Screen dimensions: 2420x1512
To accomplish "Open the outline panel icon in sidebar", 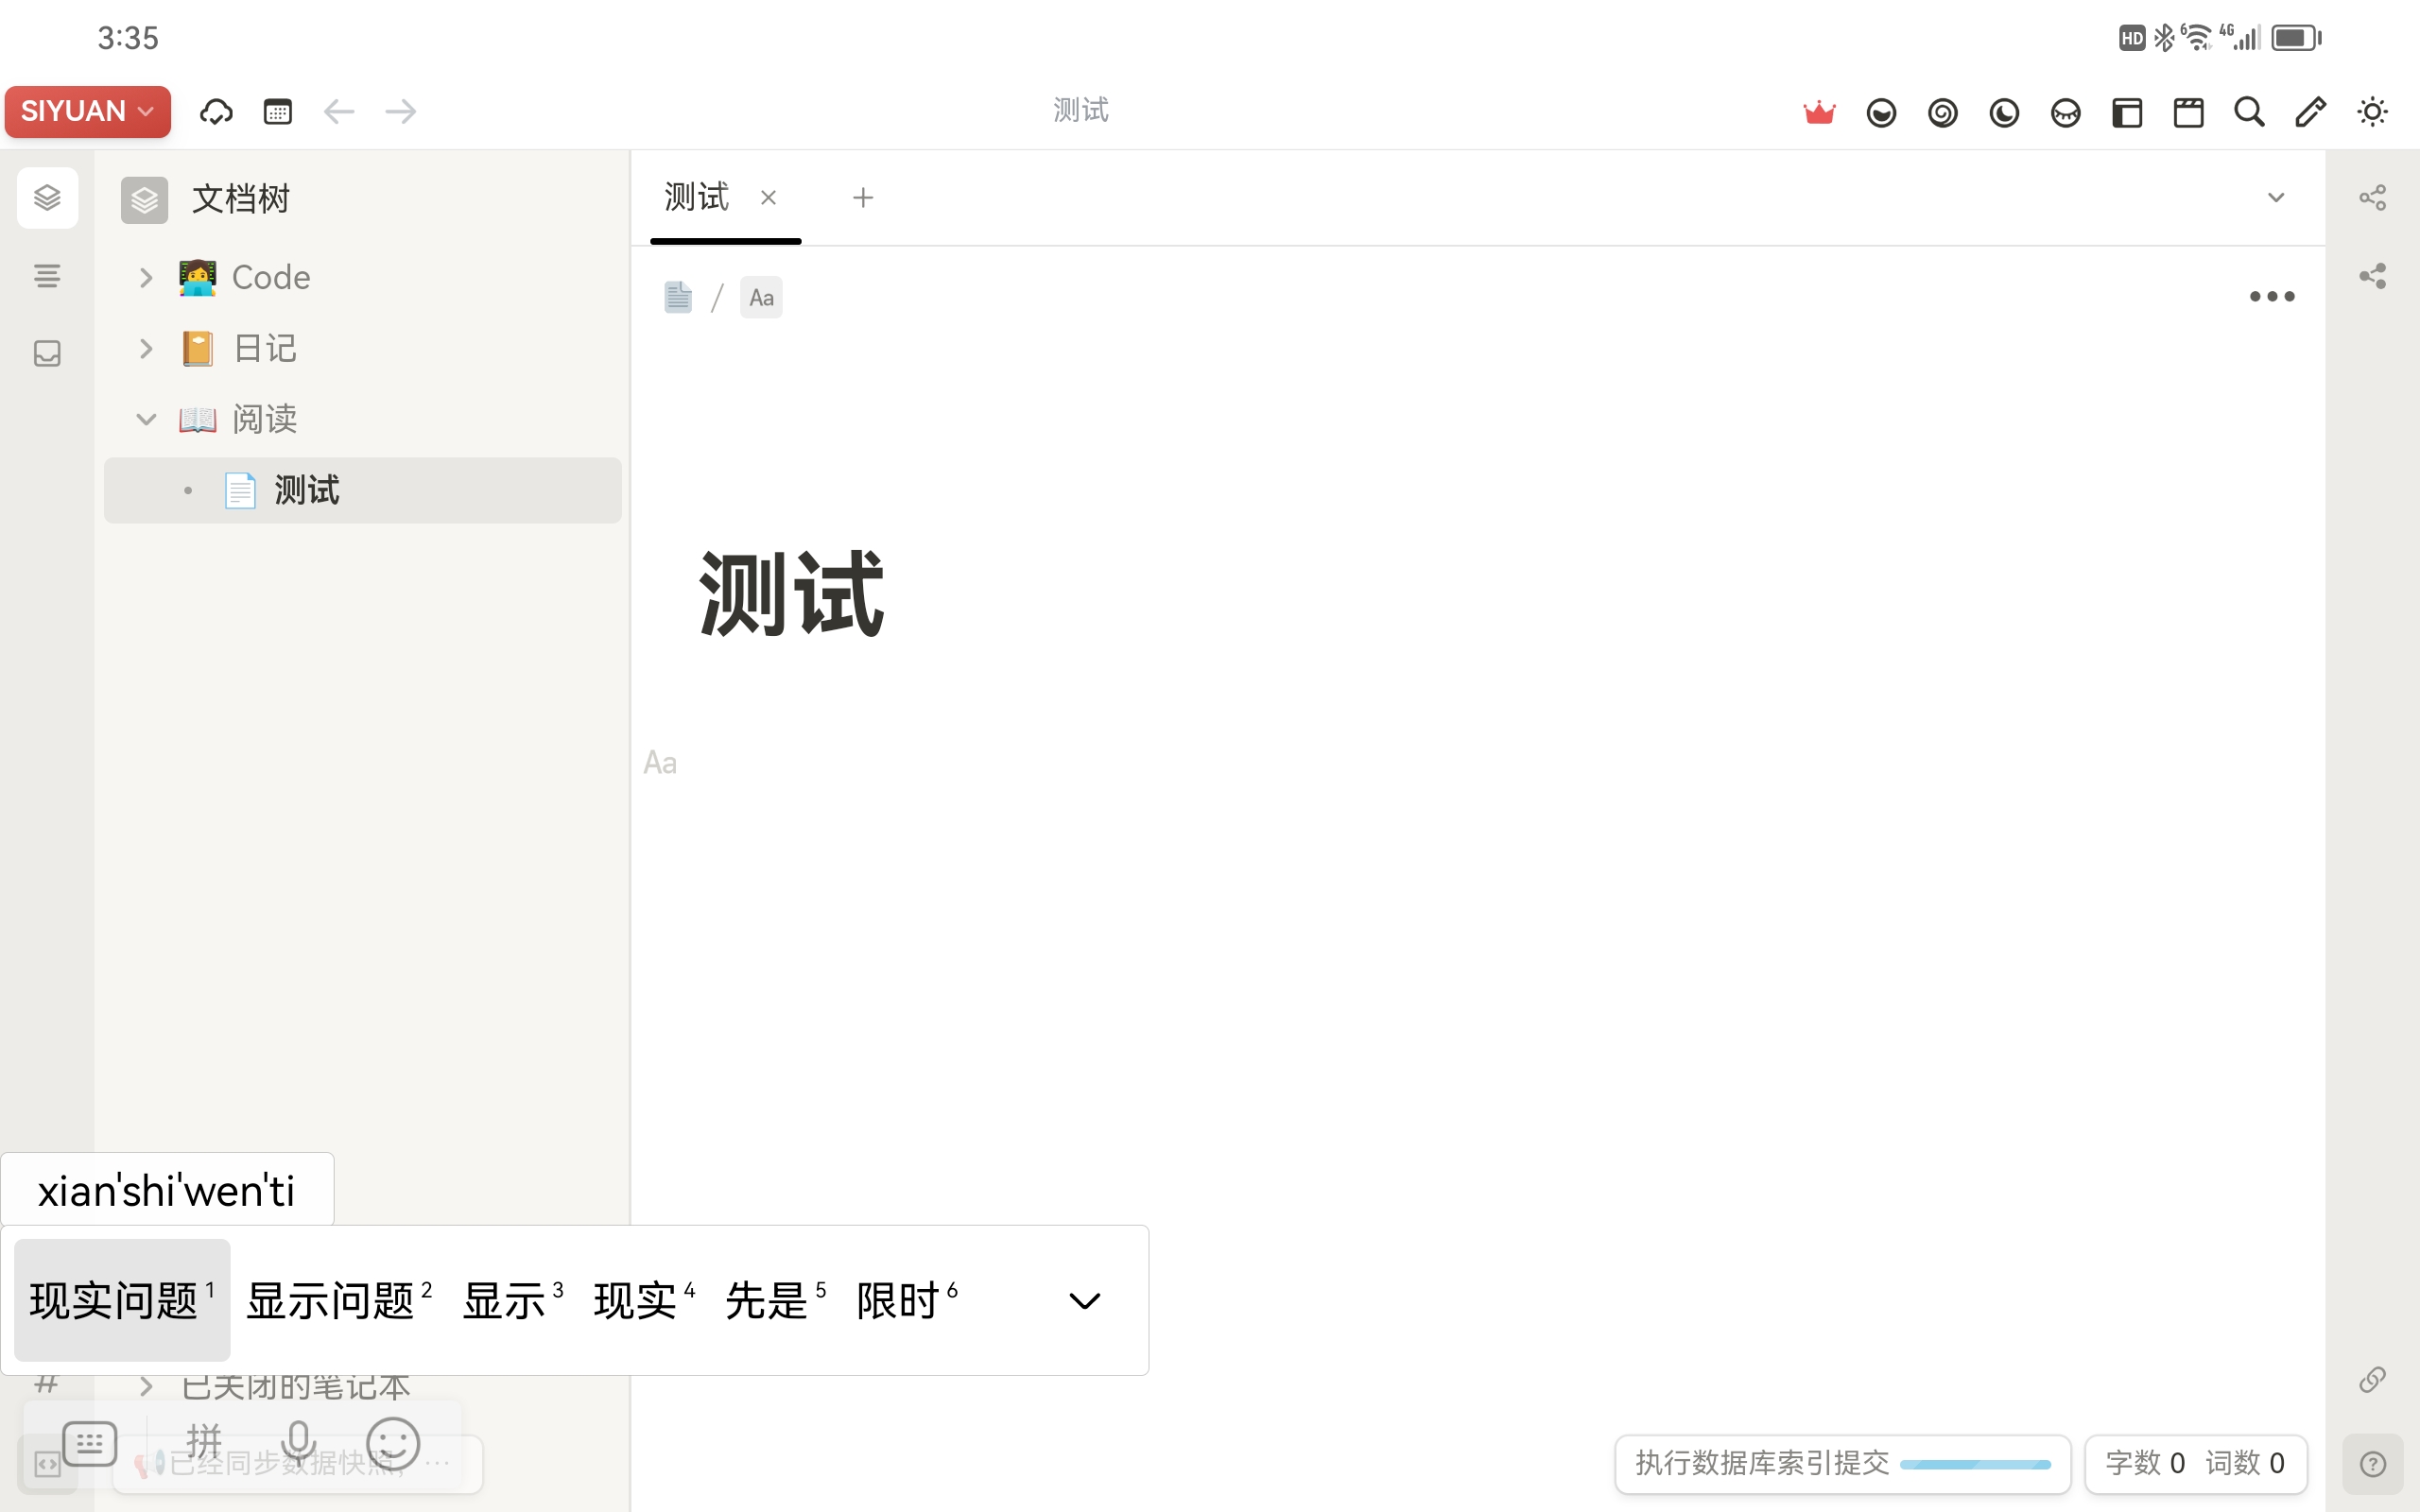I will click(x=47, y=276).
